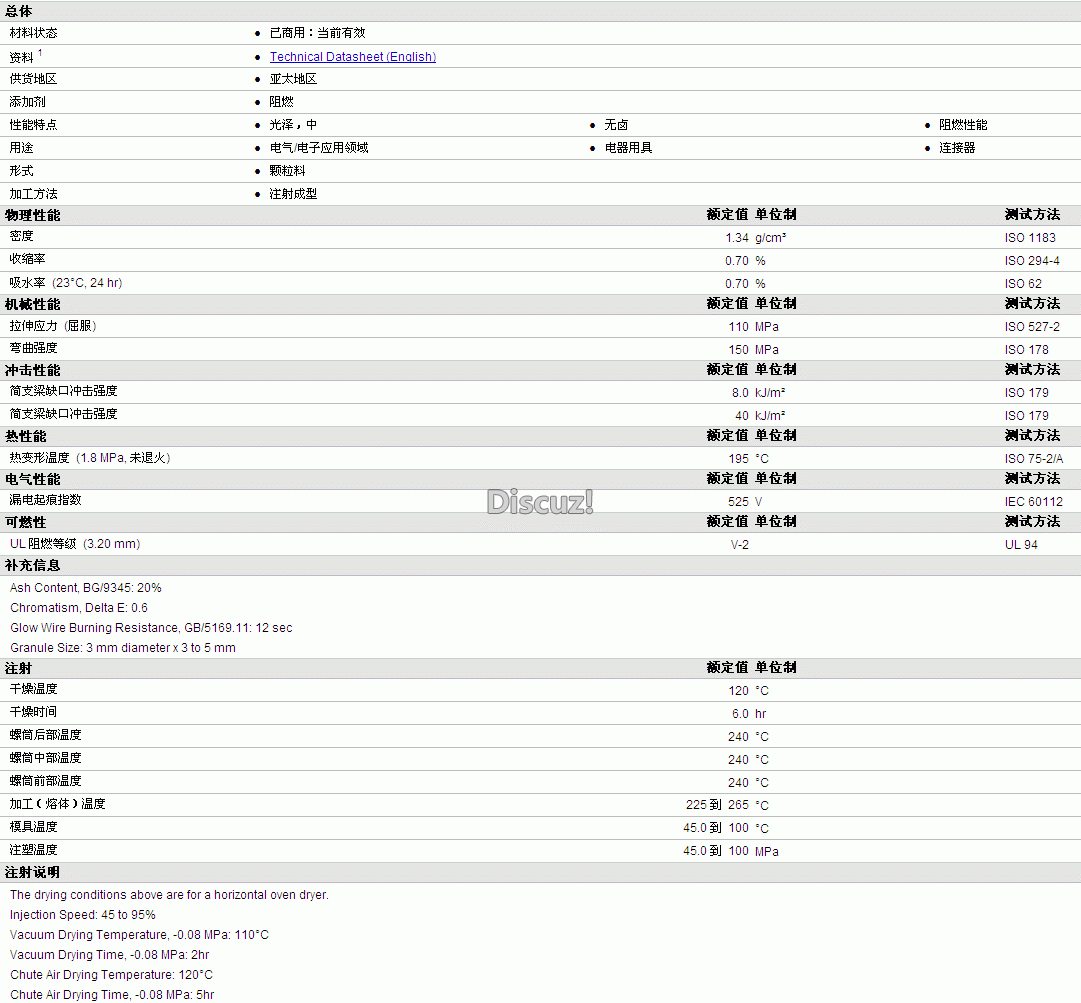Select the Ash Content, BG/9345 line
Screen dimensions: 1081x1003
[85, 588]
